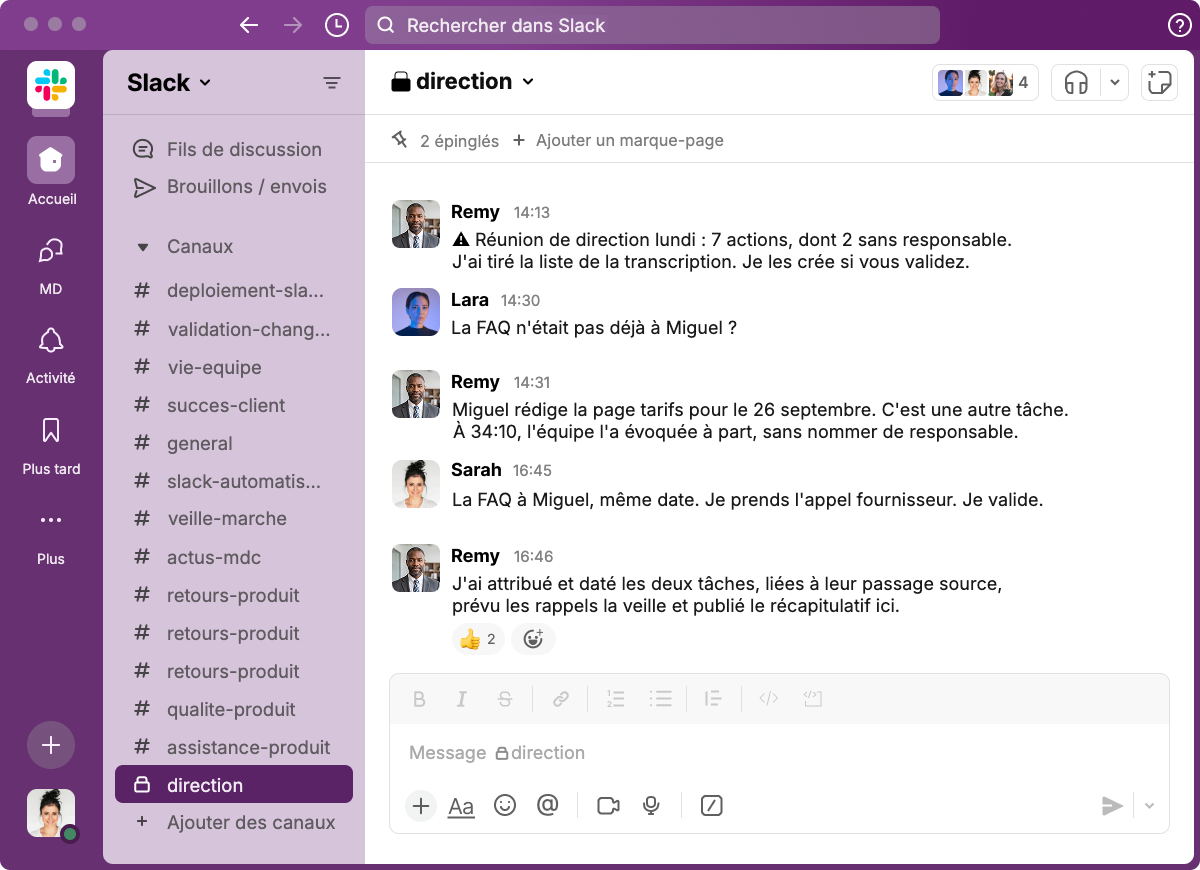The image size is (1200, 870).
Task: Click Lara's avatar on the 14:30 message
Action: click(416, 312)
